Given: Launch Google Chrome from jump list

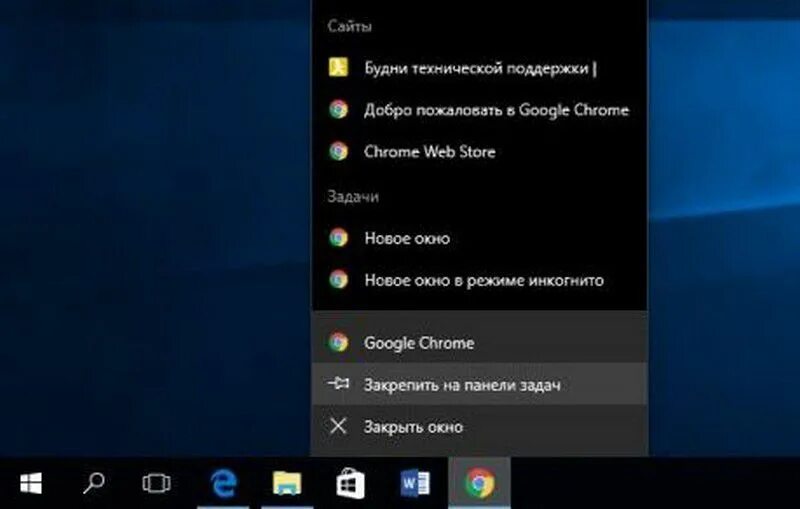Looking at the screenshot, I should [480, 342].
